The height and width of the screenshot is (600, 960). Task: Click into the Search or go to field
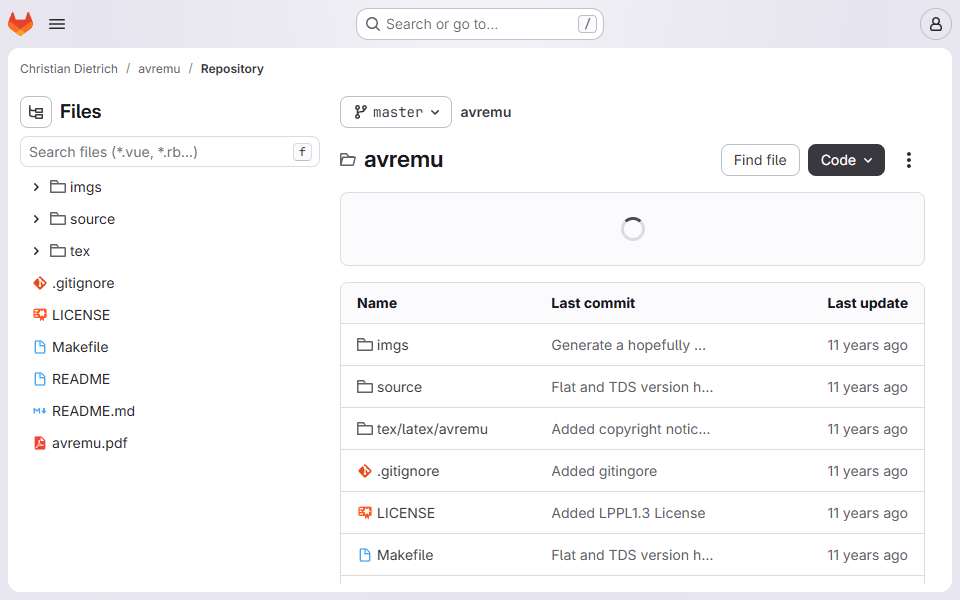click(x=479, y=24)
